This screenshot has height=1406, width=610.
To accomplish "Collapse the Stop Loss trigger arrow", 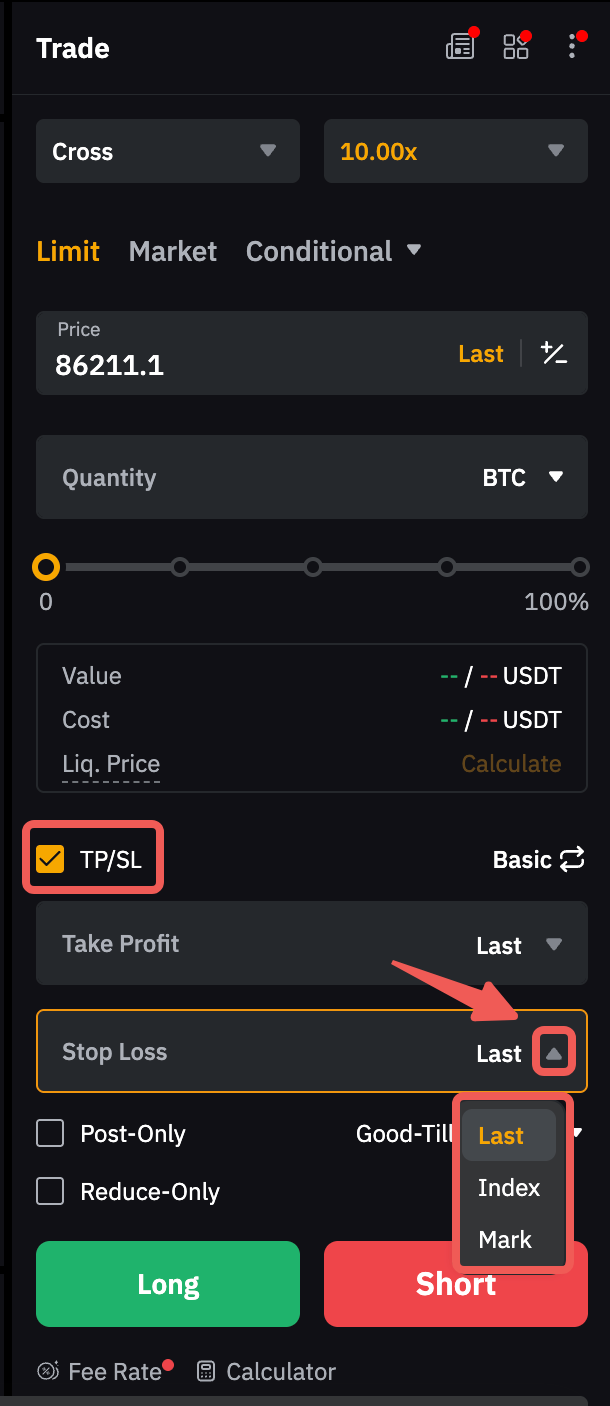I will click(554, 1053).
